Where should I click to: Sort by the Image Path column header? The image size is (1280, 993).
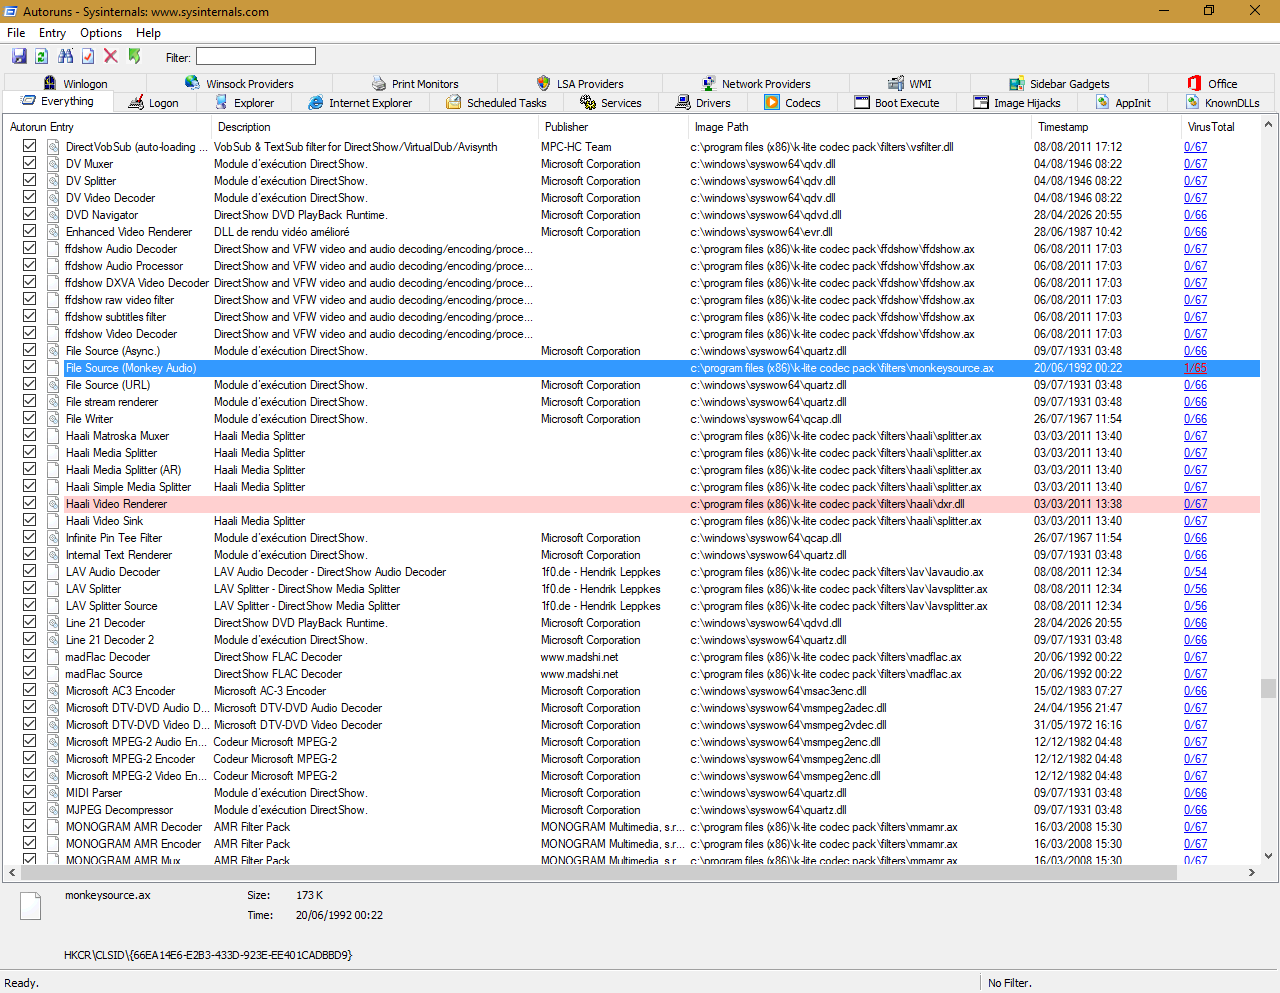[x=859, y=127]
